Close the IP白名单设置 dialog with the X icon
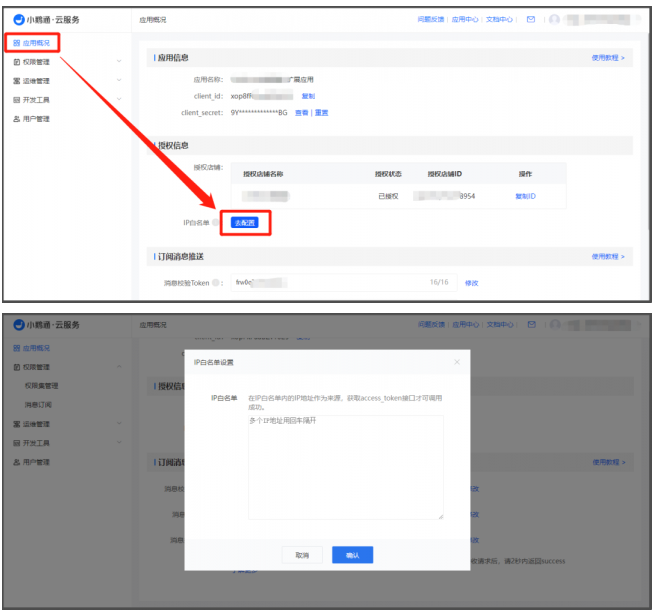This screenshot has width=656, height=613. 457,361
